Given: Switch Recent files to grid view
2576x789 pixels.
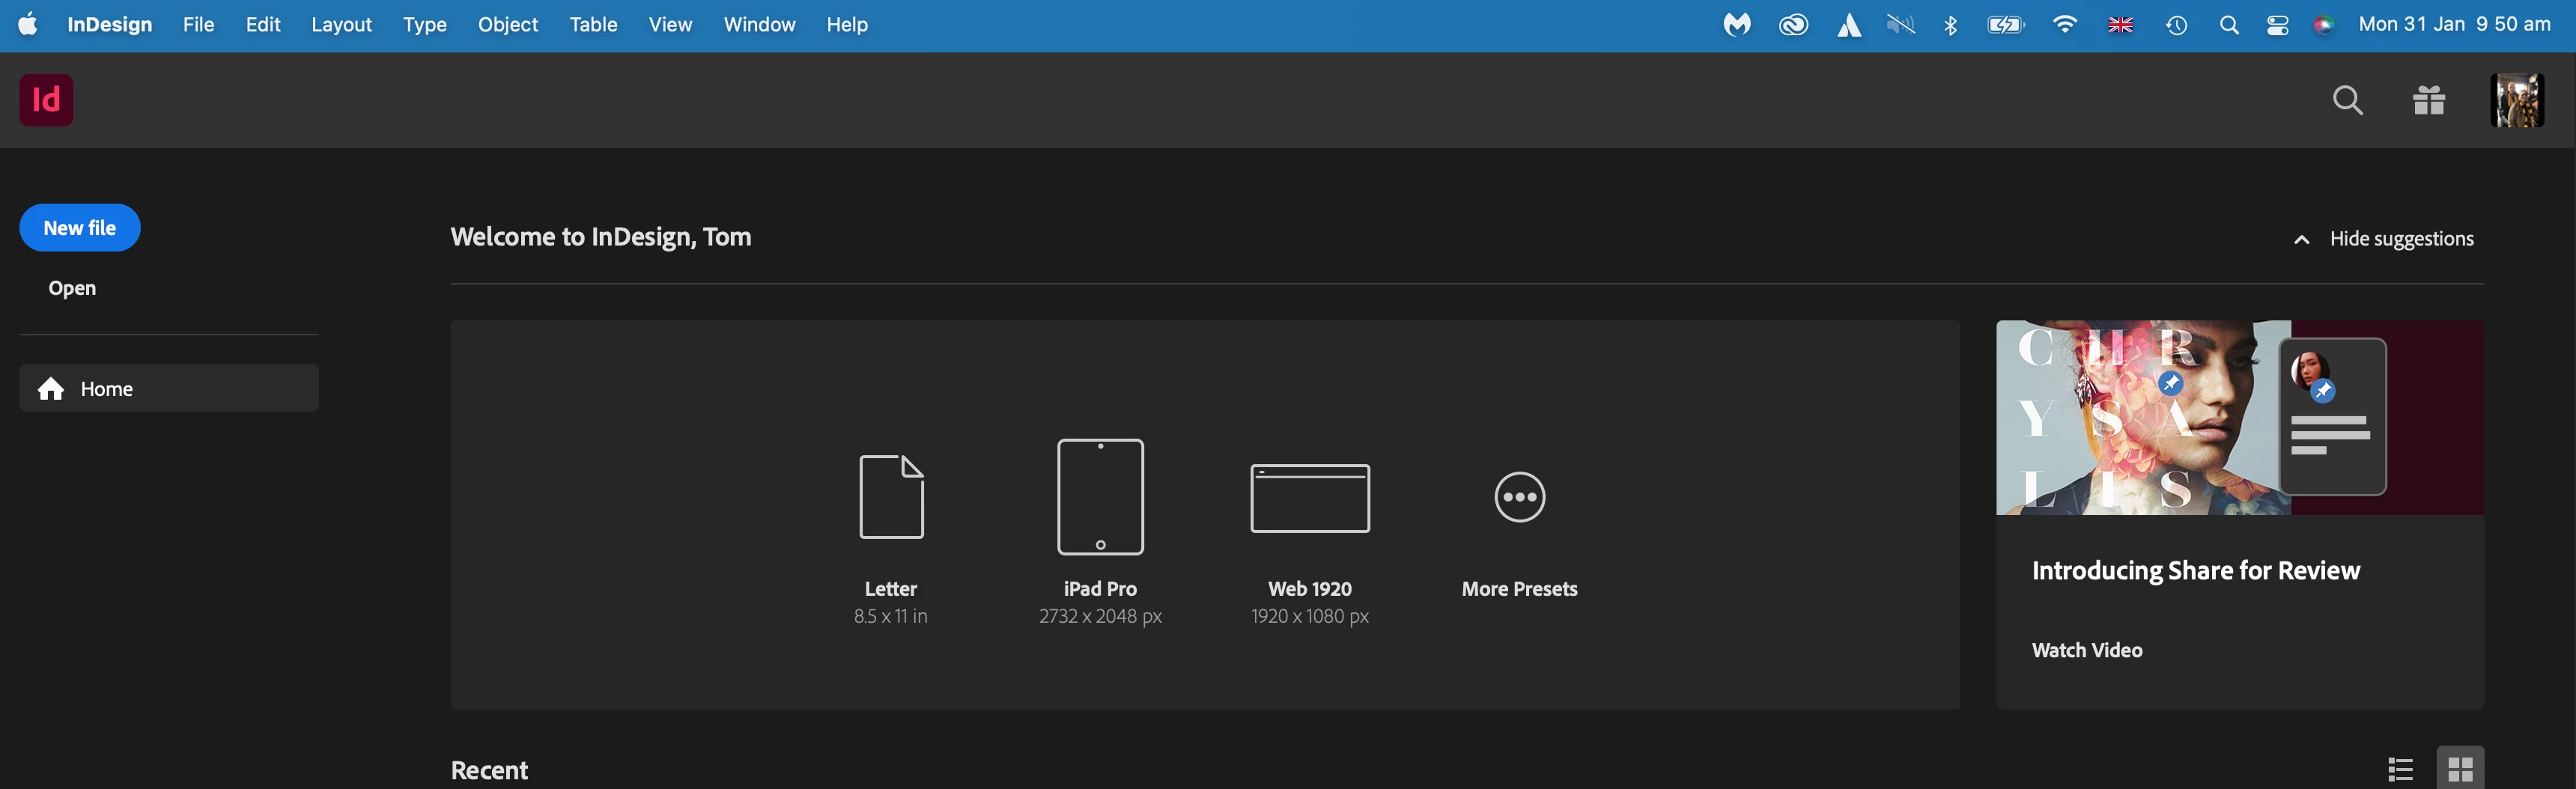Looking at the screenshot, I should click(x=2461, y=769).
